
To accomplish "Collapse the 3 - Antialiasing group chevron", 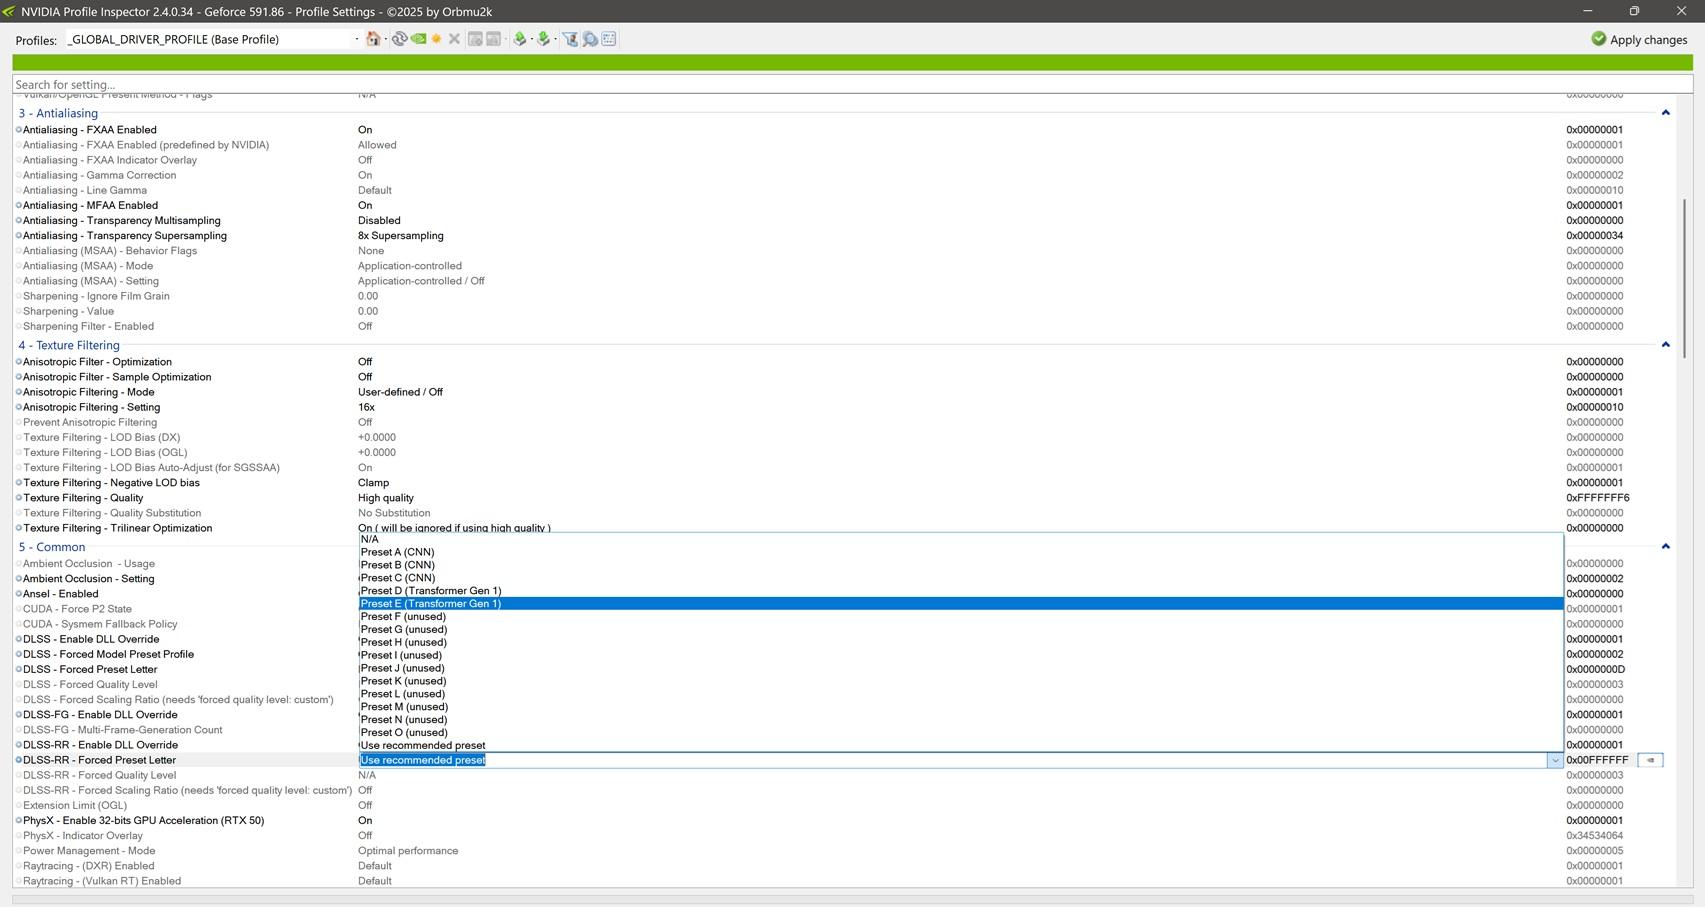I will (1665, 113).
